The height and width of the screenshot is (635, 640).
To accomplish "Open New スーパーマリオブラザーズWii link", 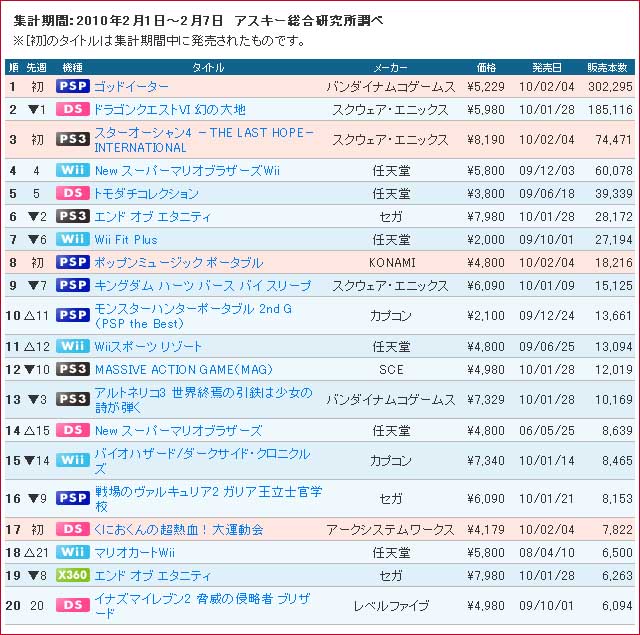I will pos(187,171).
